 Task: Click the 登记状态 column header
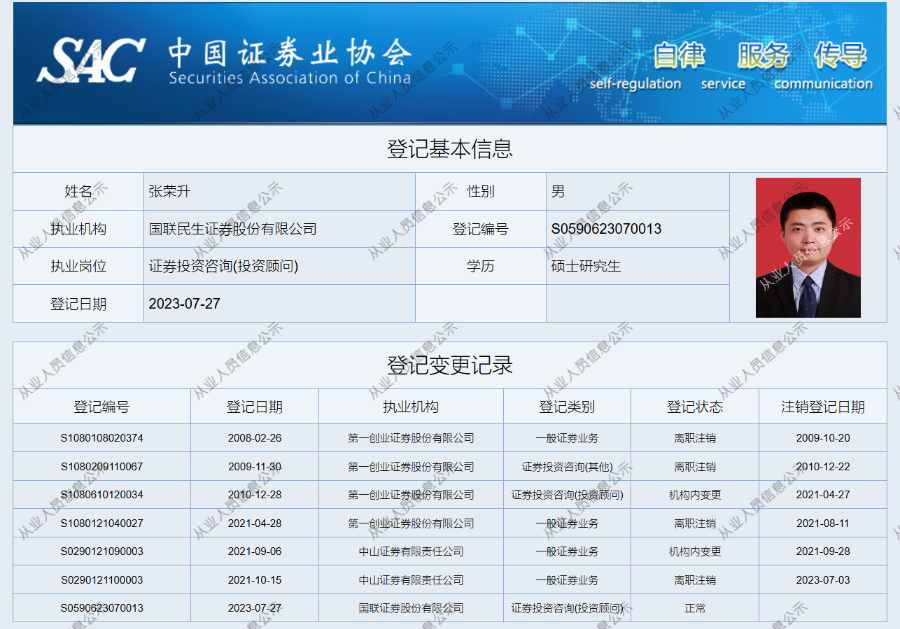(x=695, y=407)
